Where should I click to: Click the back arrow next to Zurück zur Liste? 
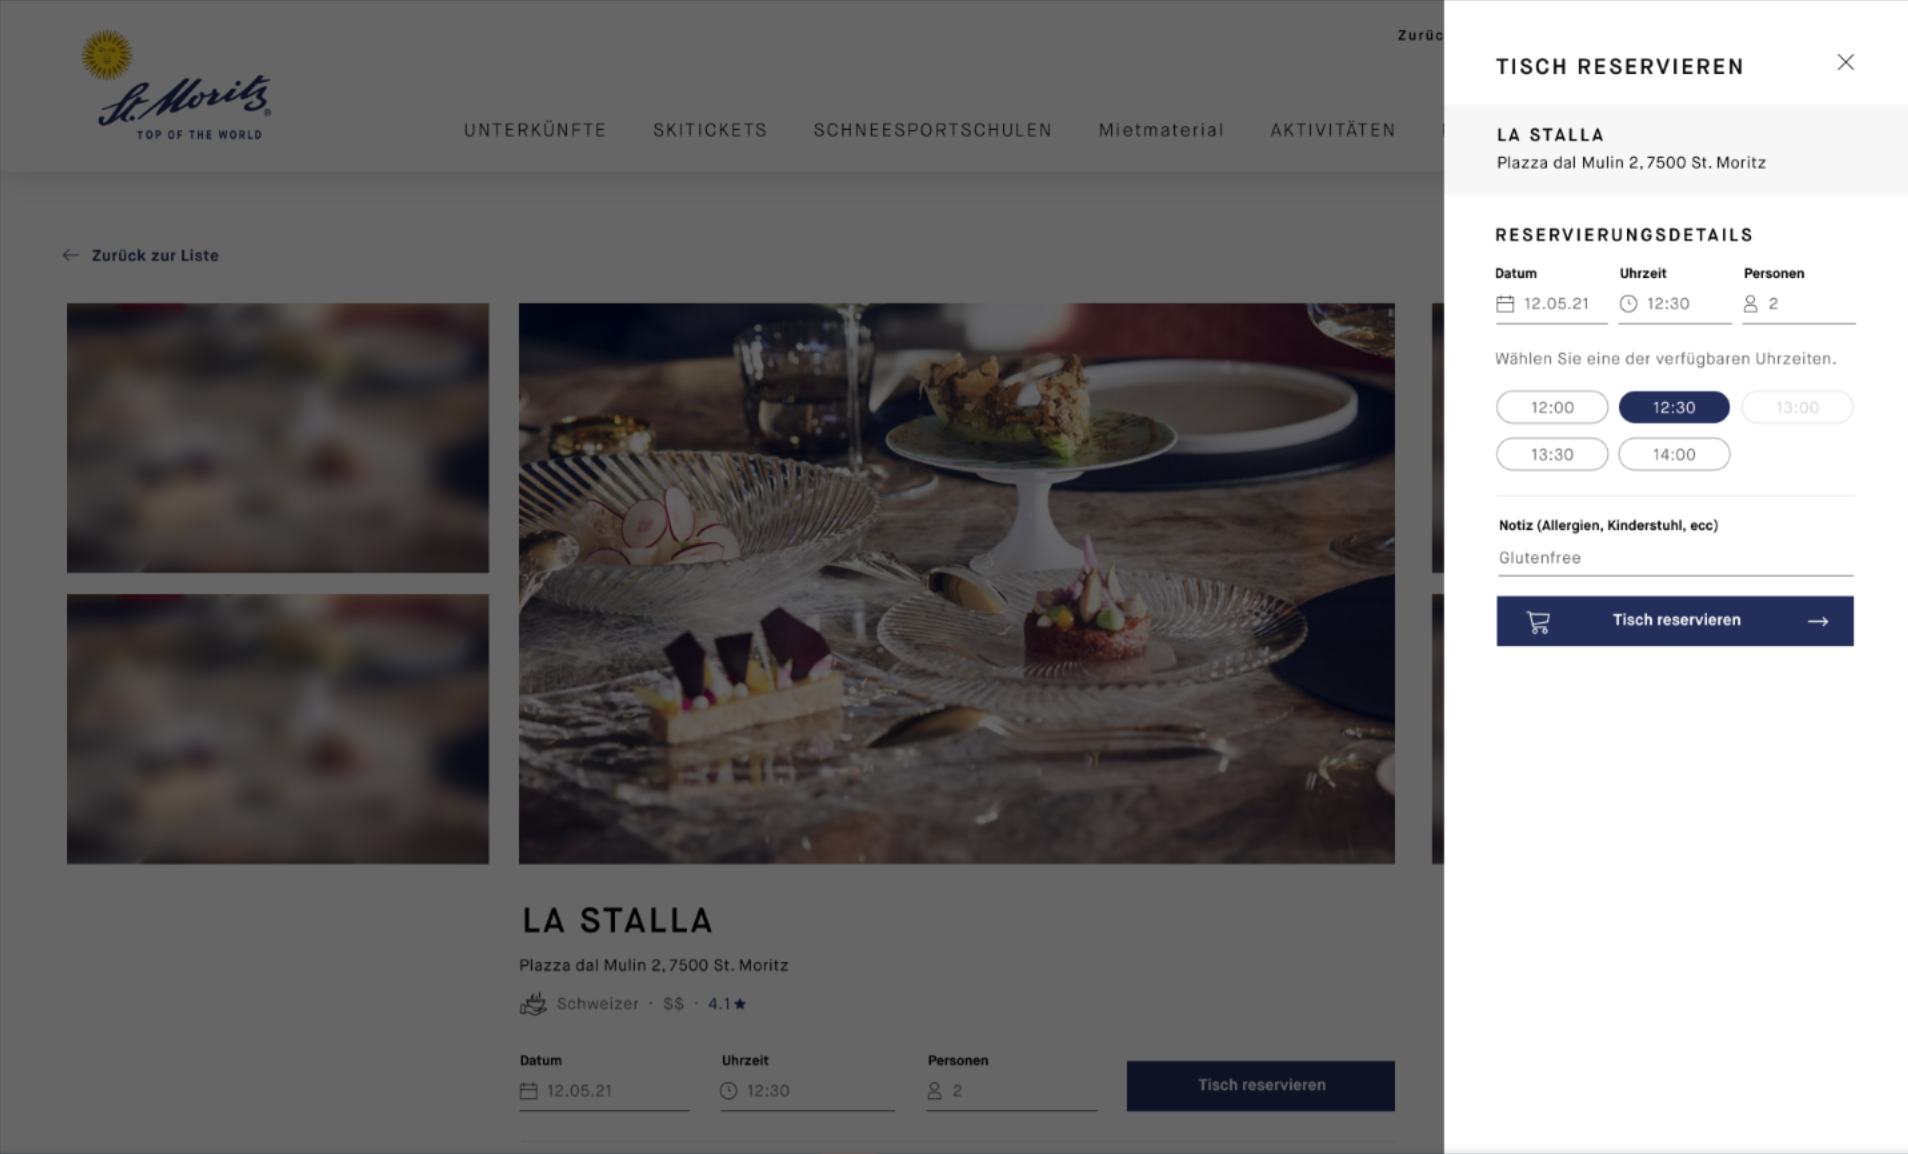coord(70,255)
